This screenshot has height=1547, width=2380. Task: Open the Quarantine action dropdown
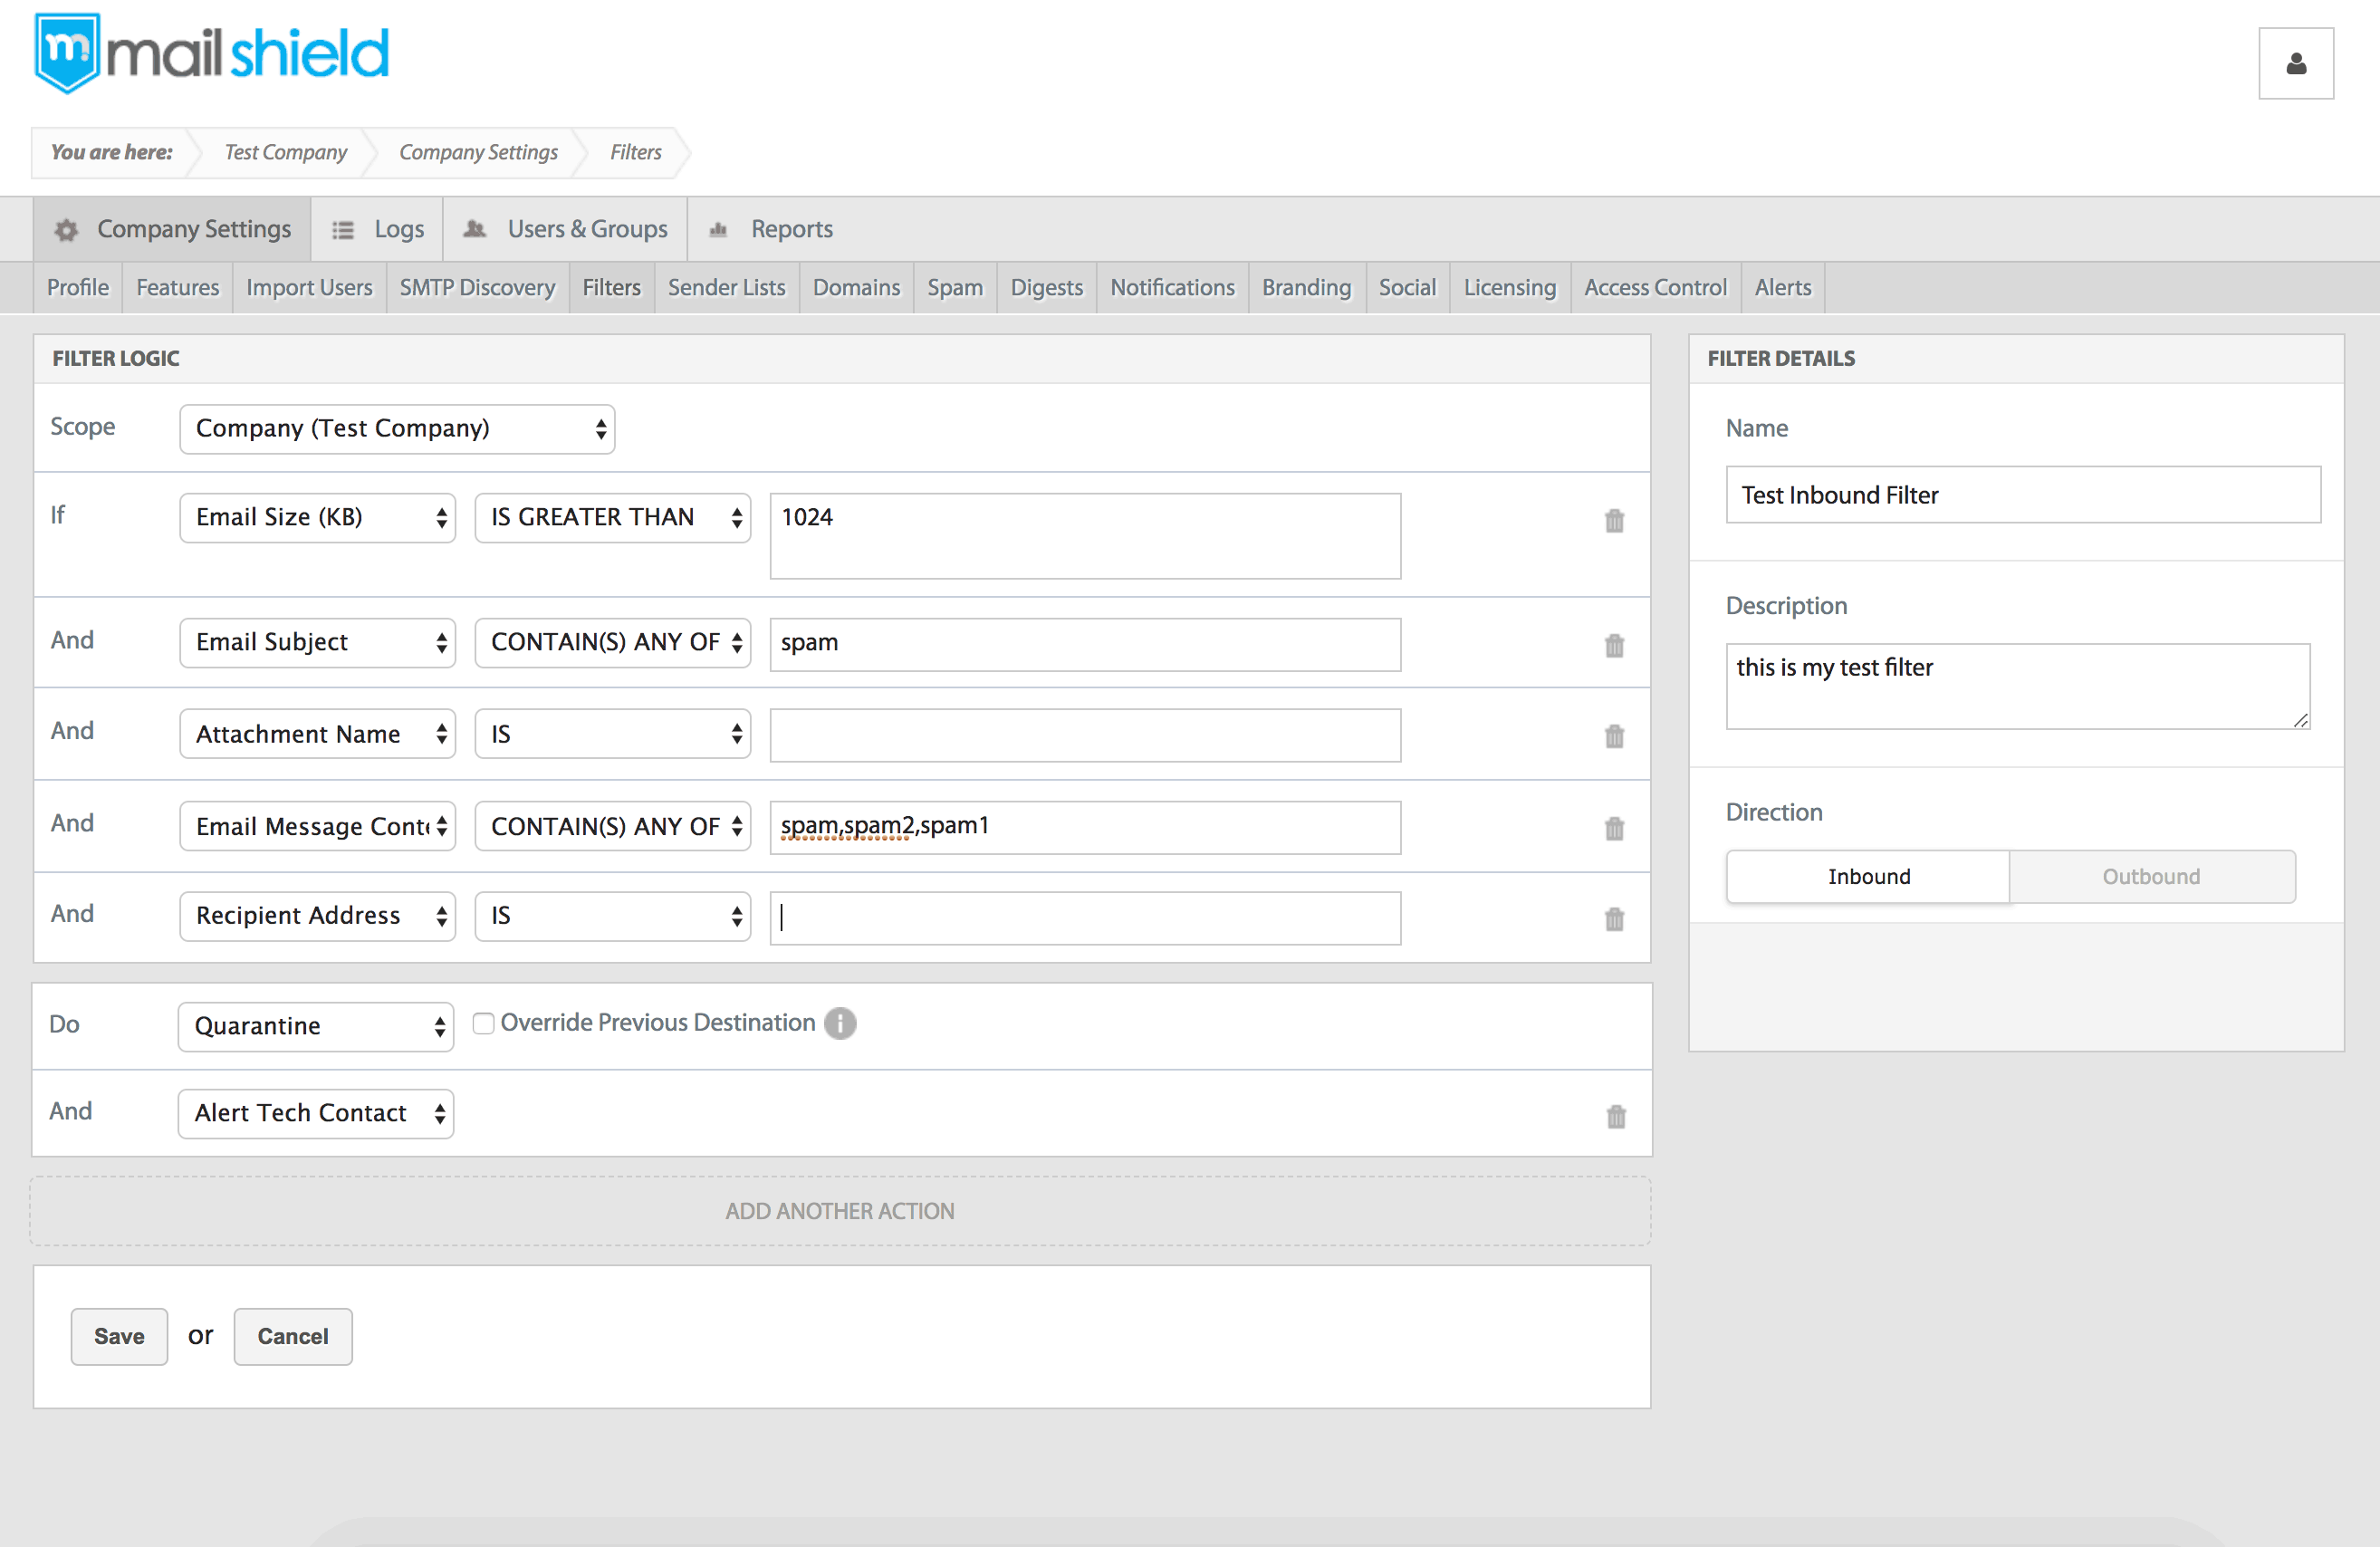315,1026
